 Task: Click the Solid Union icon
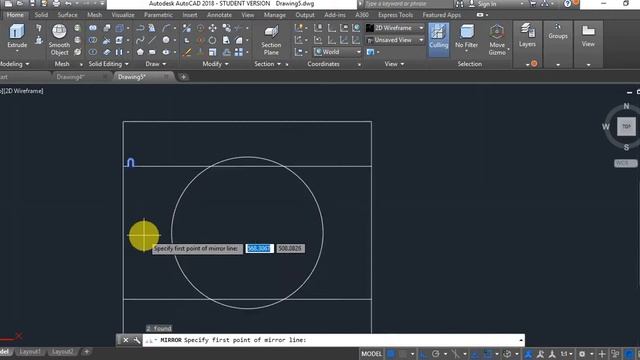(93, 28)
